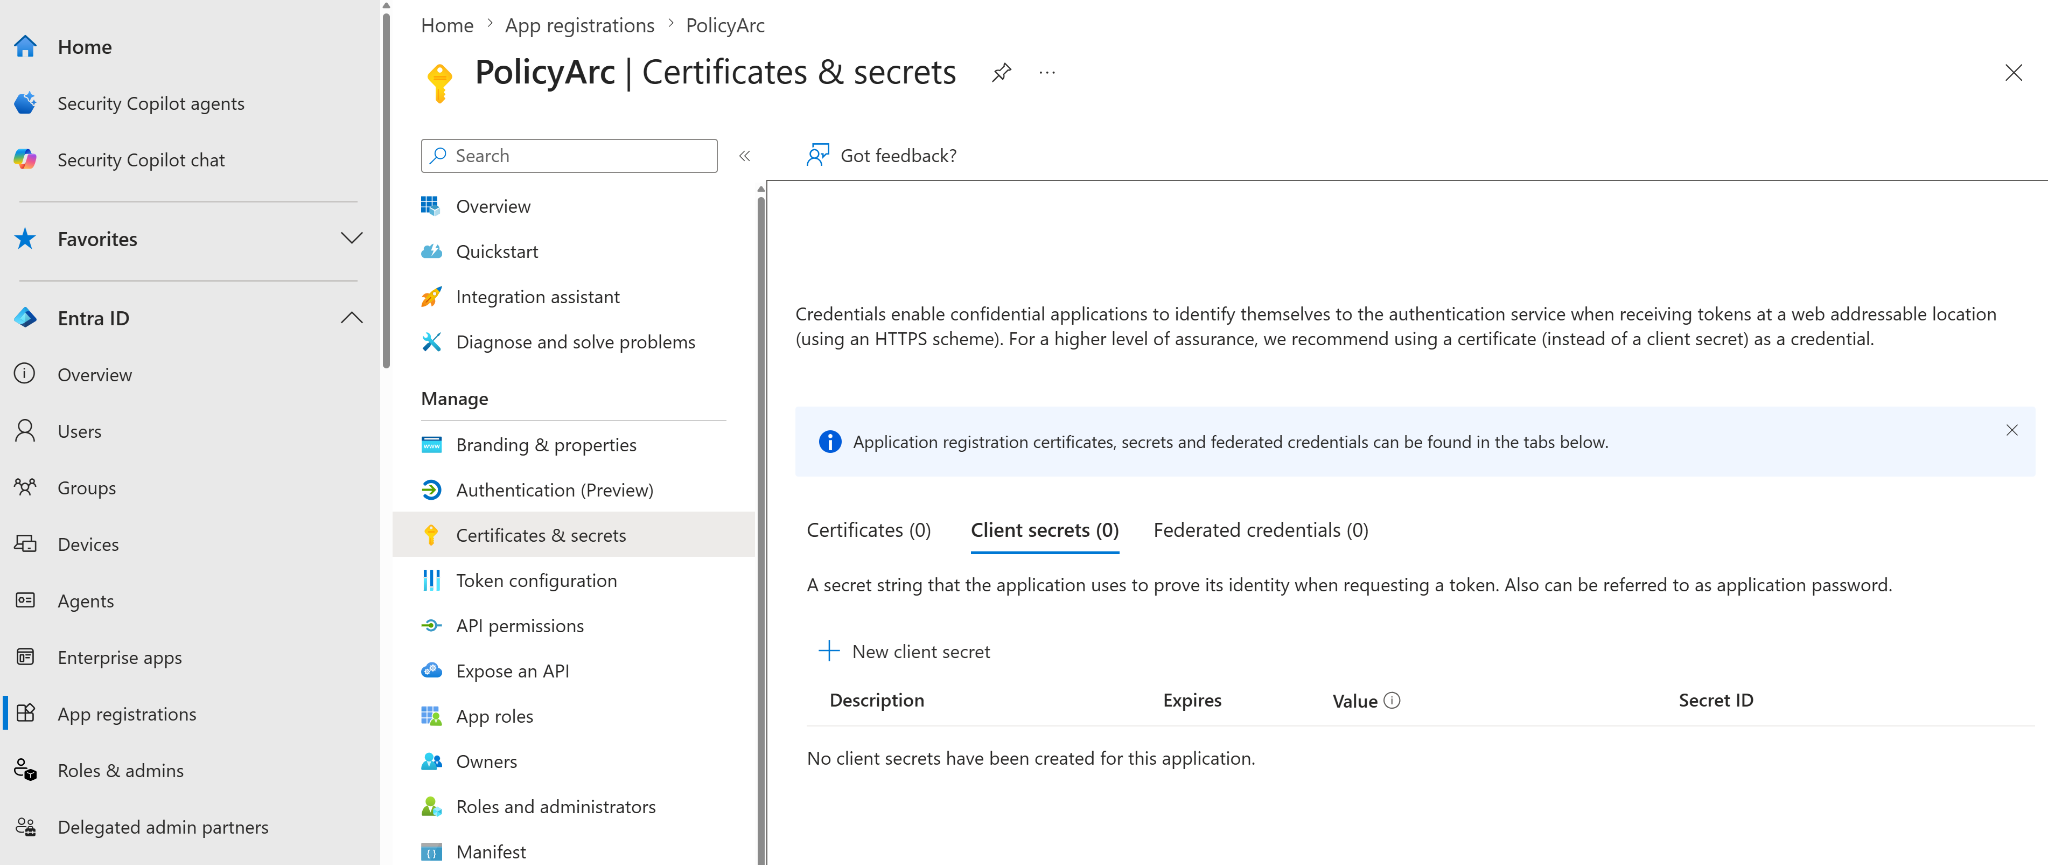The image size is (2048, 865).
Task: Dismiss the info banner about credentials
Action: coord(2012,430)
